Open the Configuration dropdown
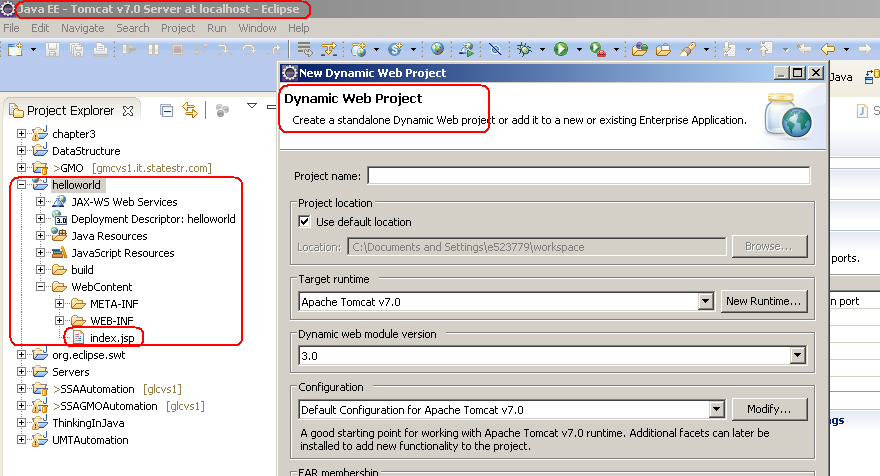 pos(717,409)
